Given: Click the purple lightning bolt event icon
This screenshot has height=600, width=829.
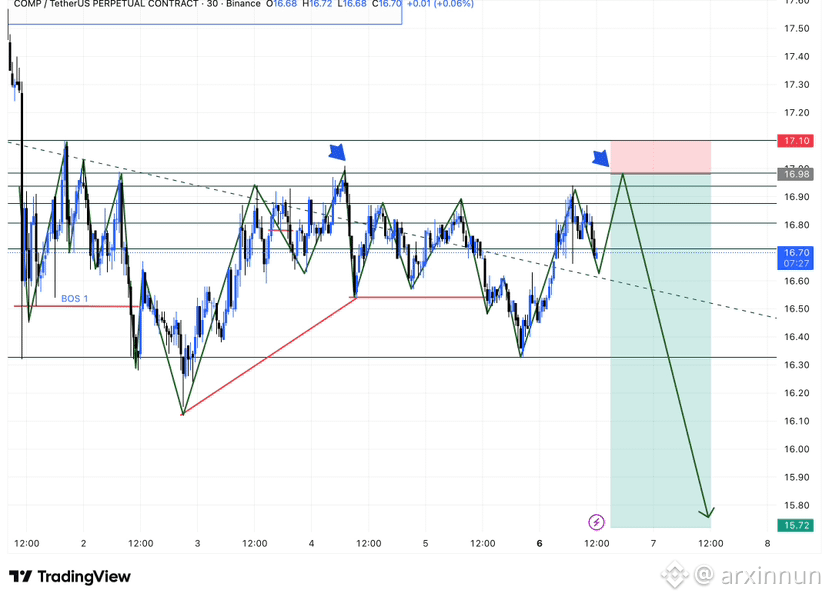Looking at the screenshot, I should click(x=596, y=522).
